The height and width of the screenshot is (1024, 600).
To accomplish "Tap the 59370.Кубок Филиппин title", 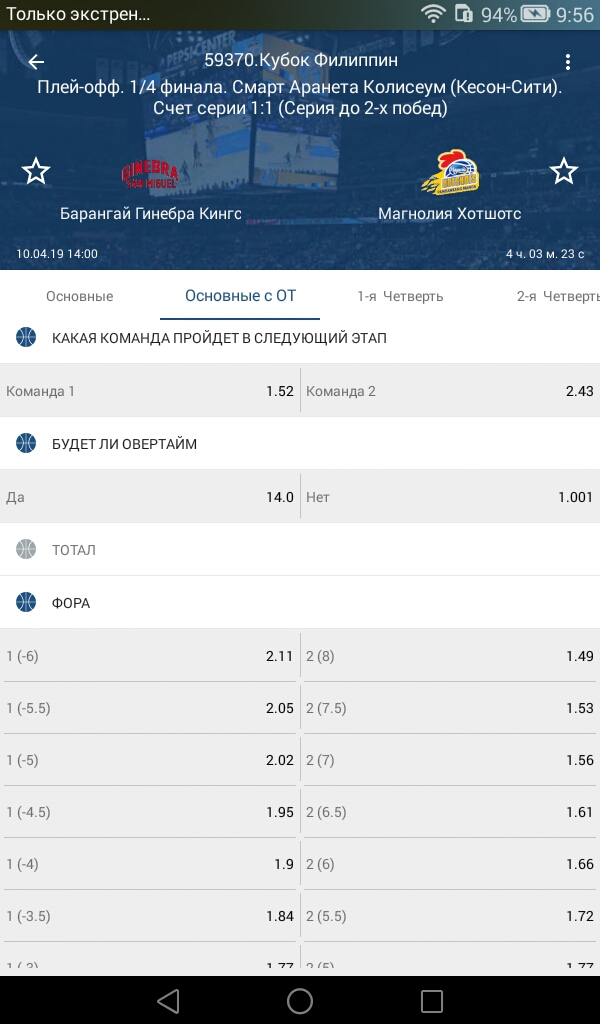I will (x=301, y=60).
